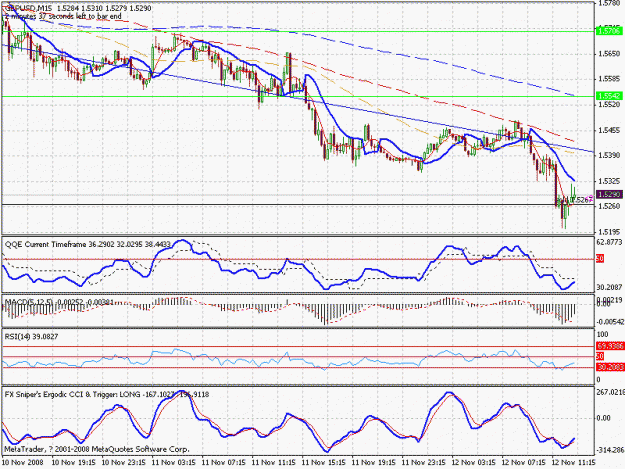Click the '12 Nov 03:15' time axis label
The height and width of the screenshot is (469, 625).
pos(474,463)
